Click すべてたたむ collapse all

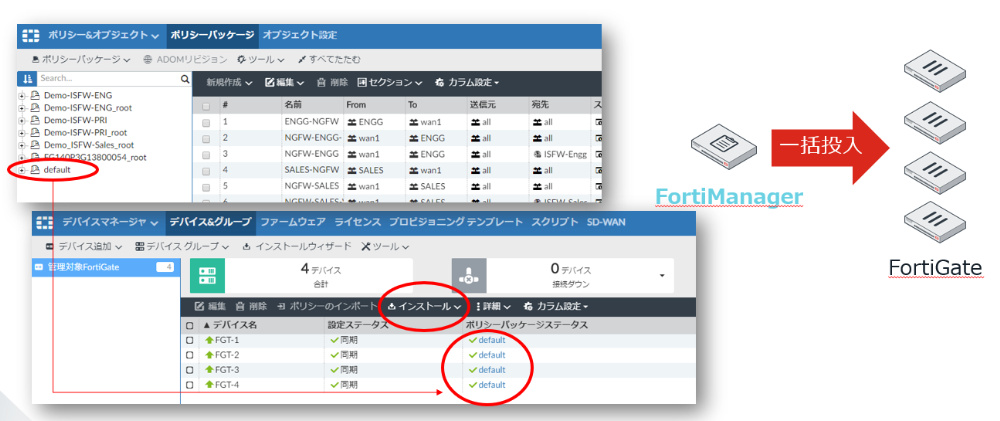pos(329,59)
